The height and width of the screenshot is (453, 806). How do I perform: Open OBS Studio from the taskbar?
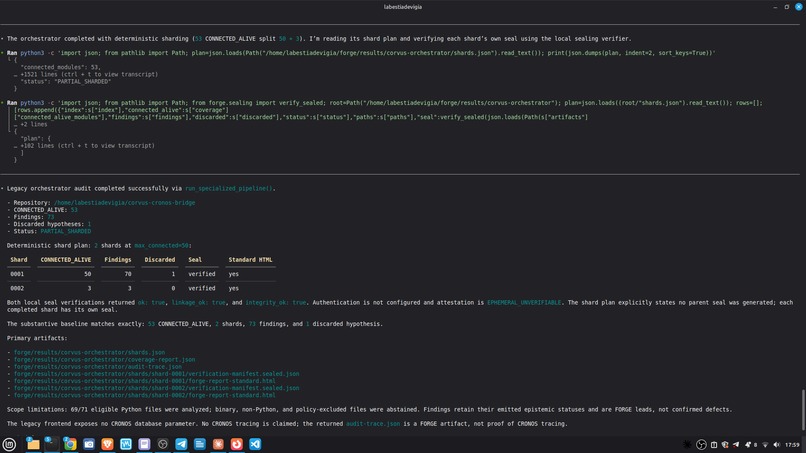[x=163, y=444]
